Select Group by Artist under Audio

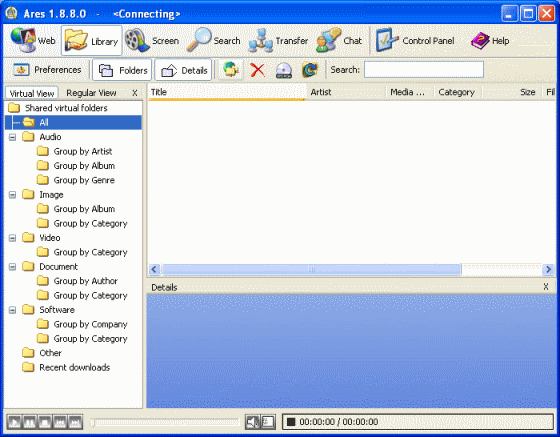tap(75, 151)
